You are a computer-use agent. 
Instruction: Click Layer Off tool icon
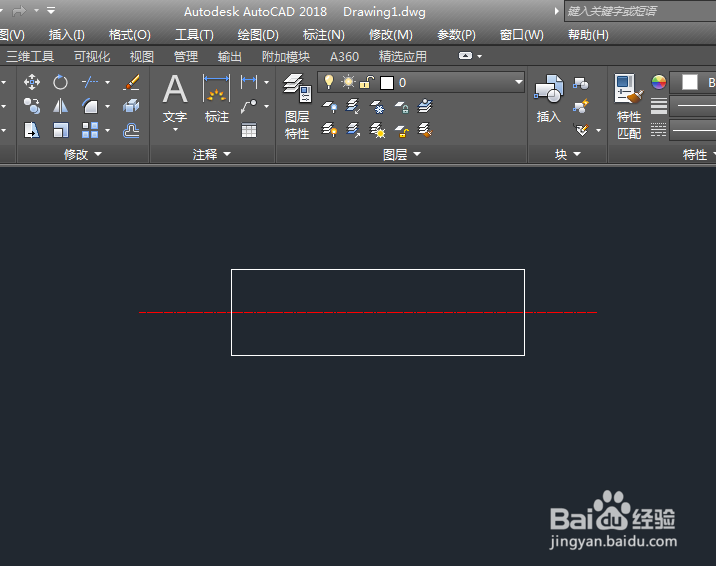click(x=330, y=106)
